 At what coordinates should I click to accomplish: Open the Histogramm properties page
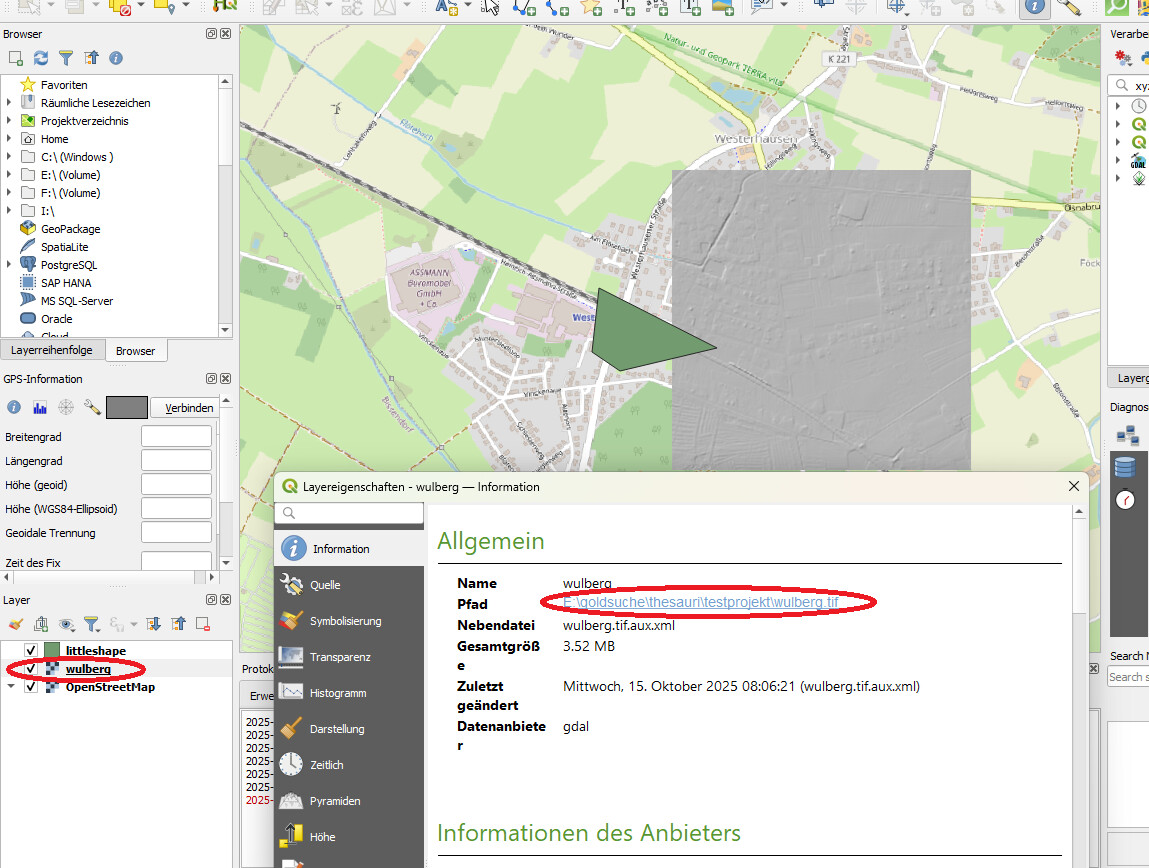337,693
